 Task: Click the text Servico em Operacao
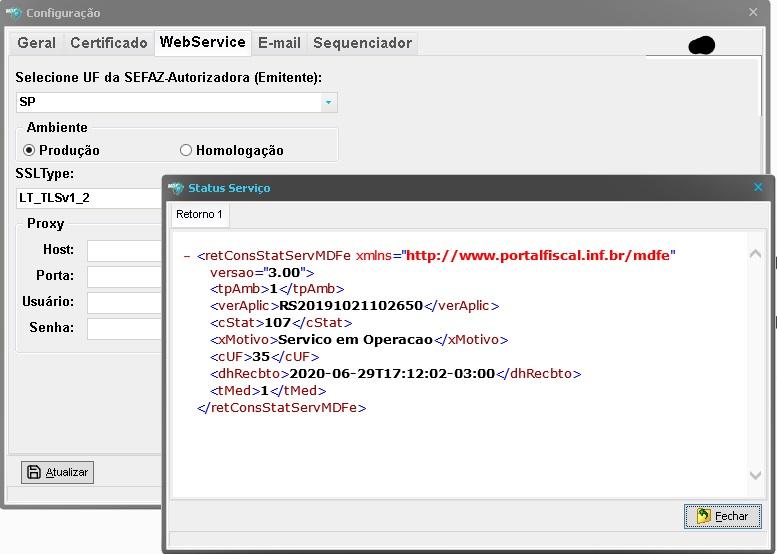pos(355,340)
